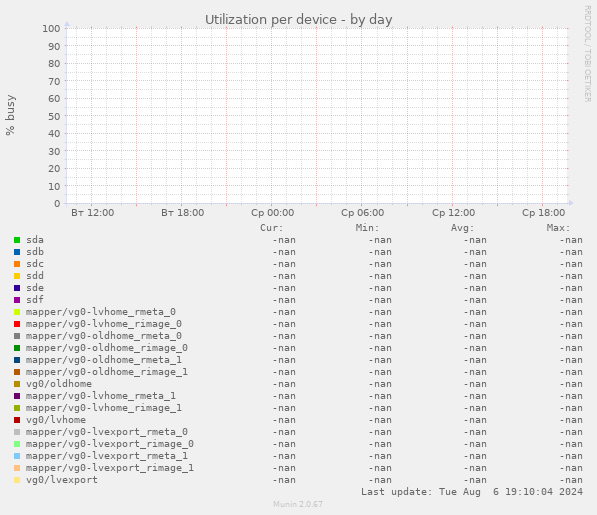
Task: Click the red lvhome_rimage_0 legend swatch
Action: pos(17,324)
